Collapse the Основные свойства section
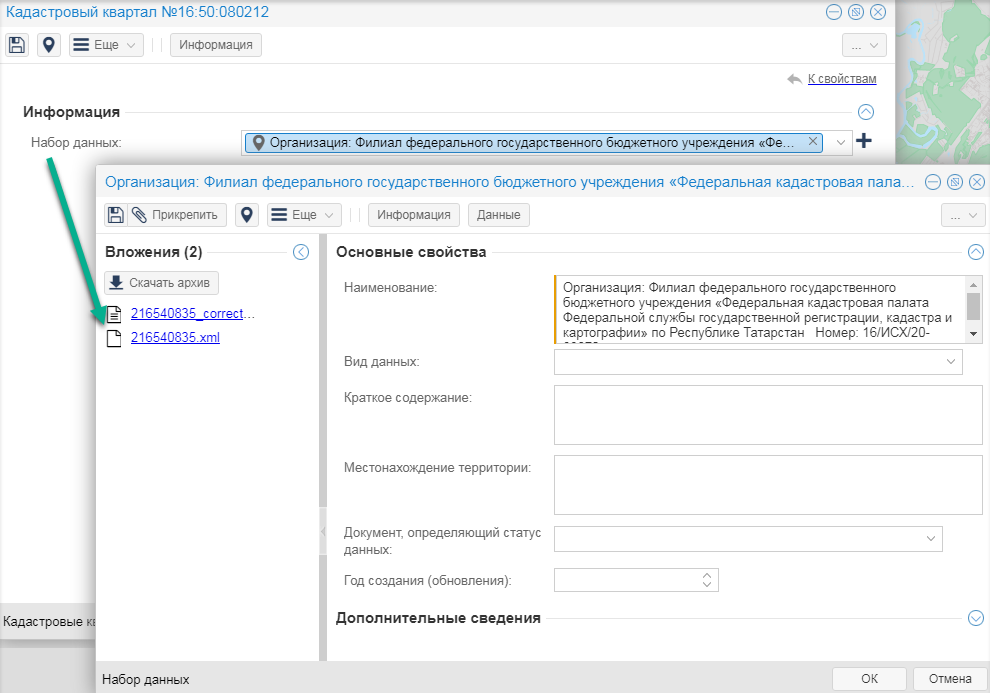990x693 pixels. point(975,252)
